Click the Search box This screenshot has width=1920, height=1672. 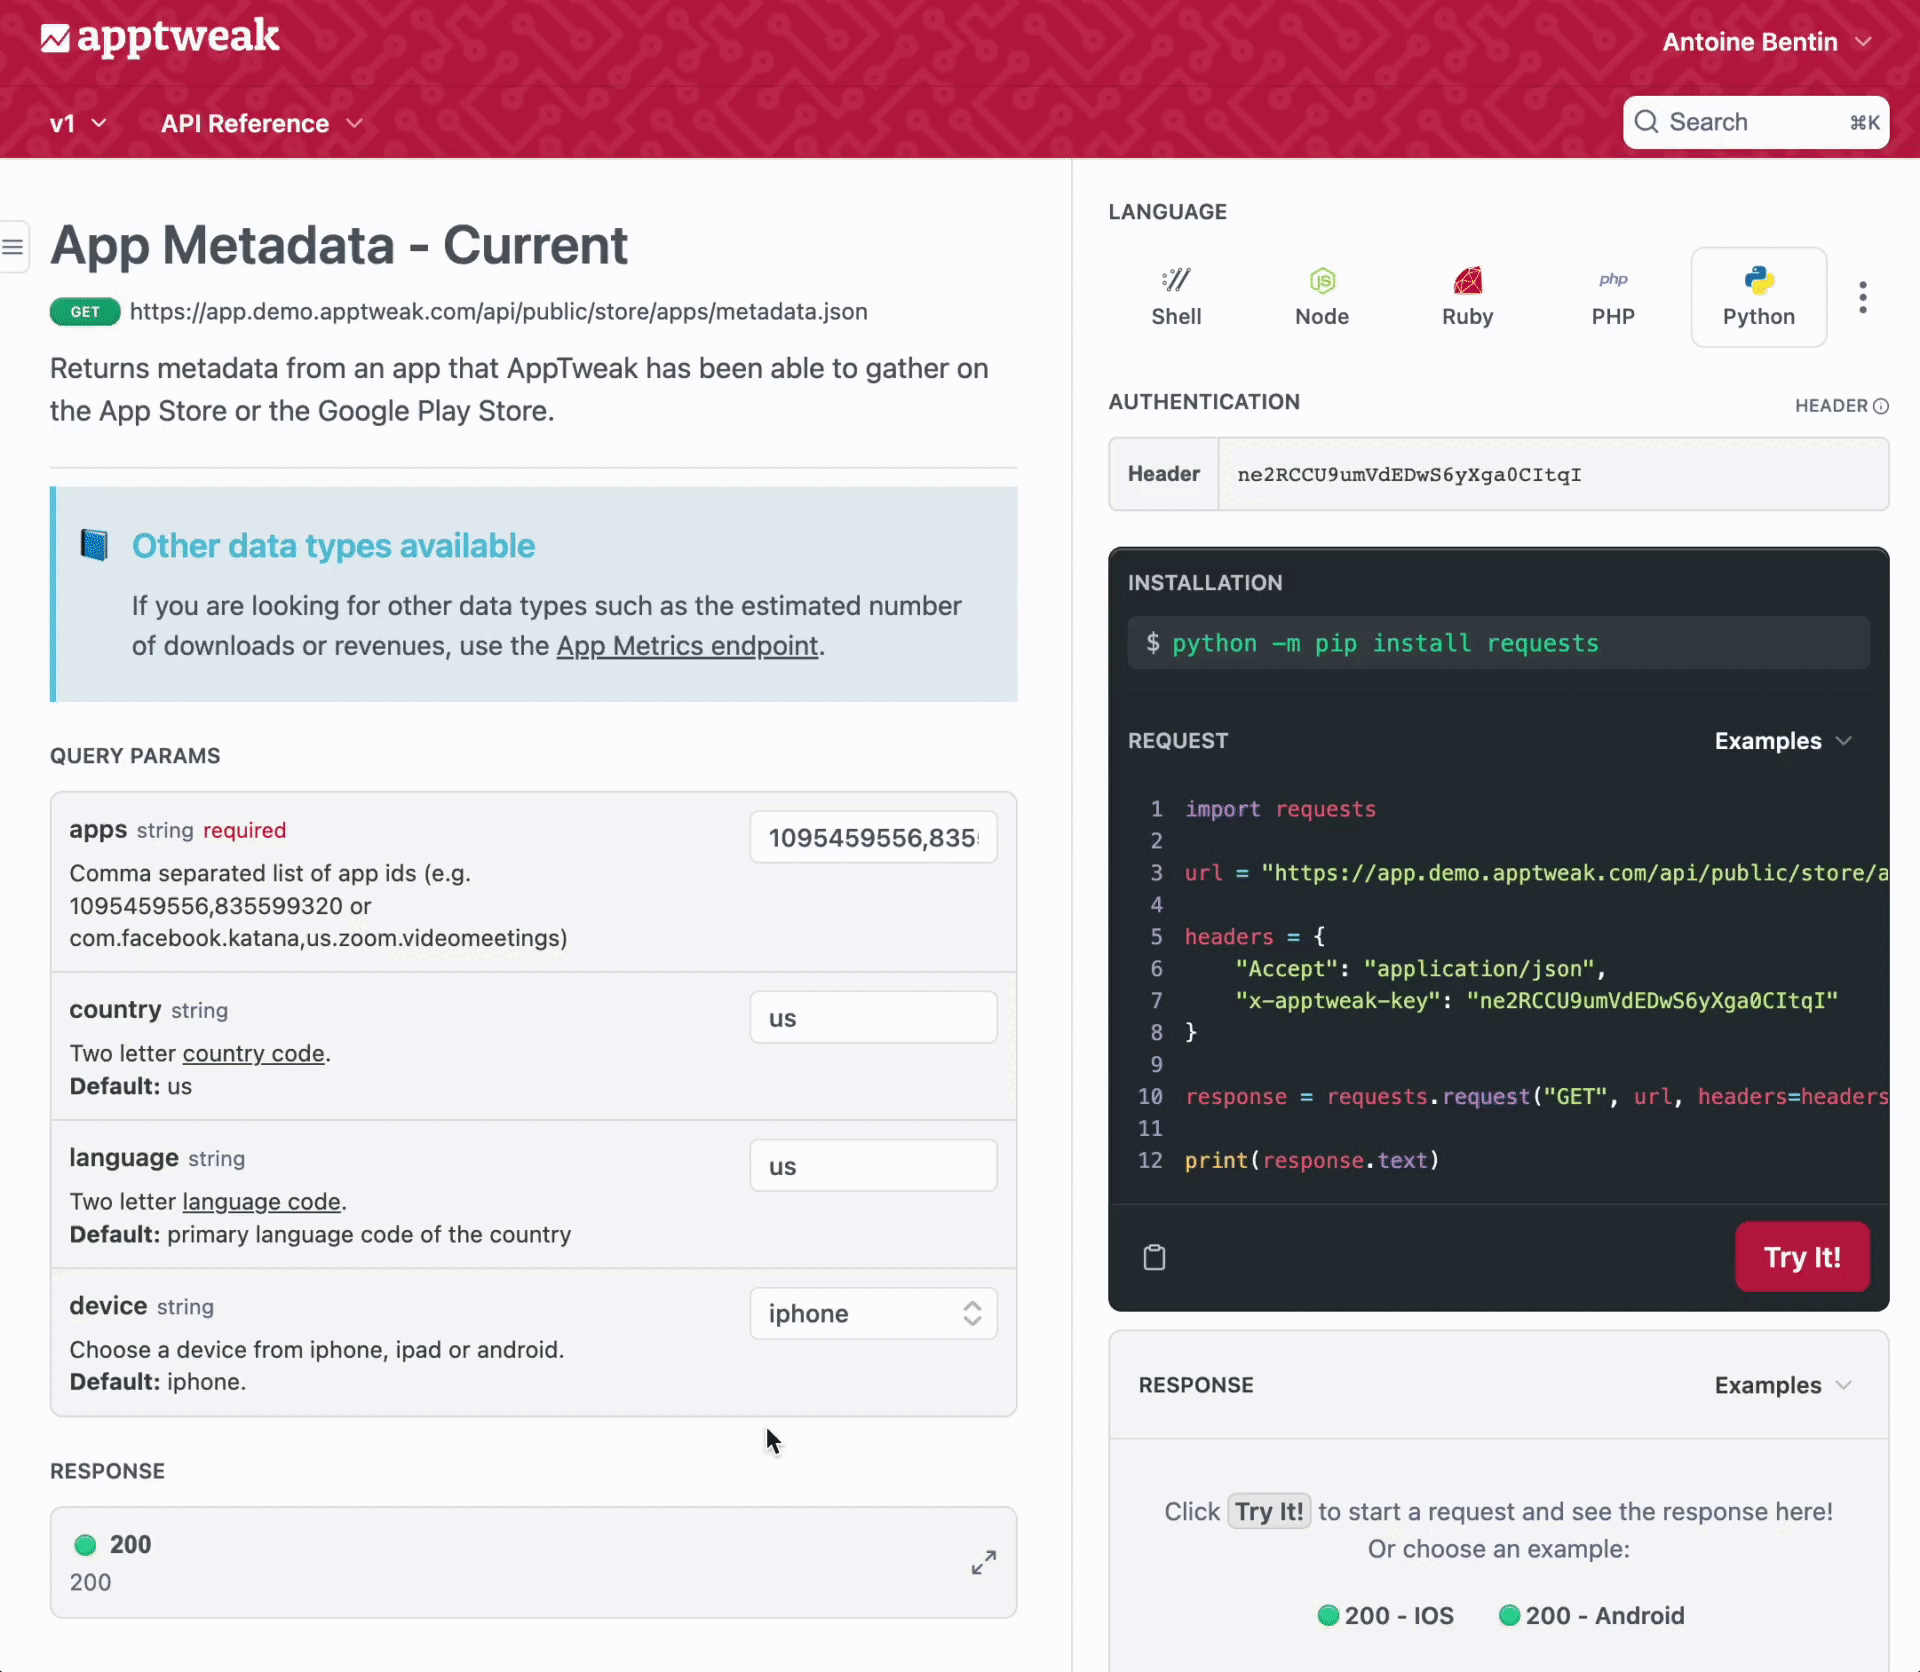click(1756, 122)
